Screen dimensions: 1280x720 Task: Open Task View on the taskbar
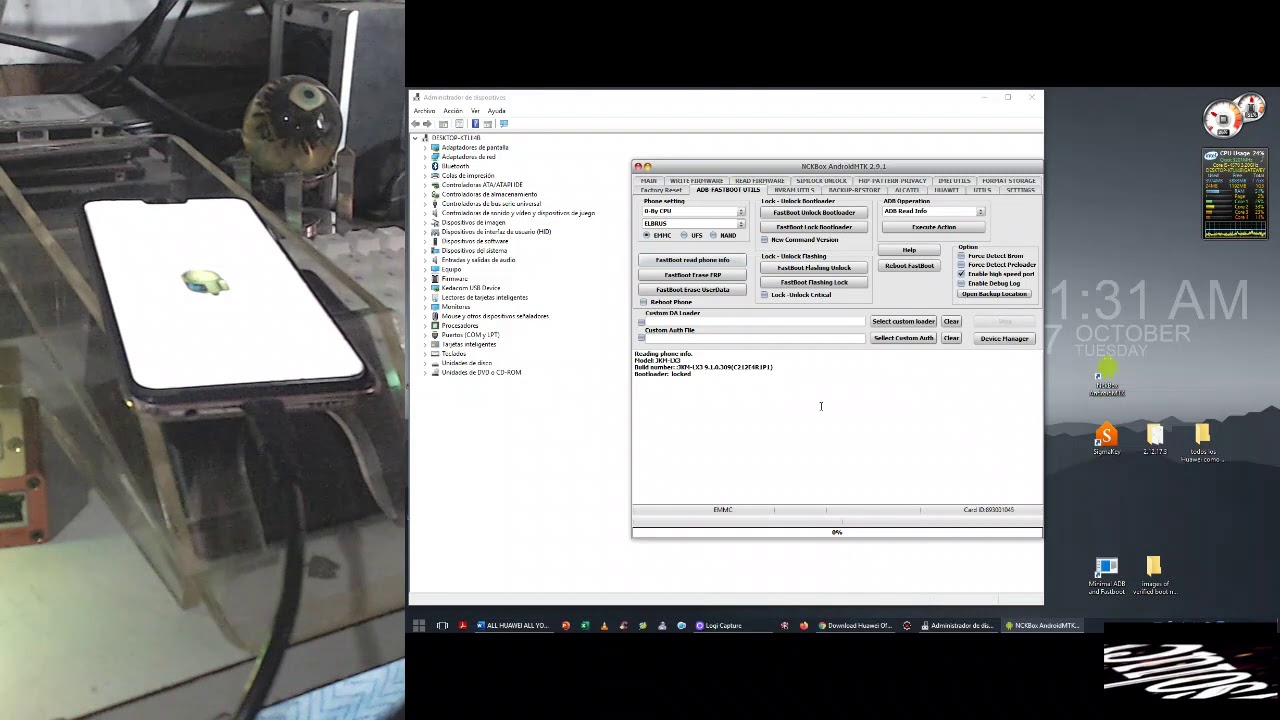(442, 626)
